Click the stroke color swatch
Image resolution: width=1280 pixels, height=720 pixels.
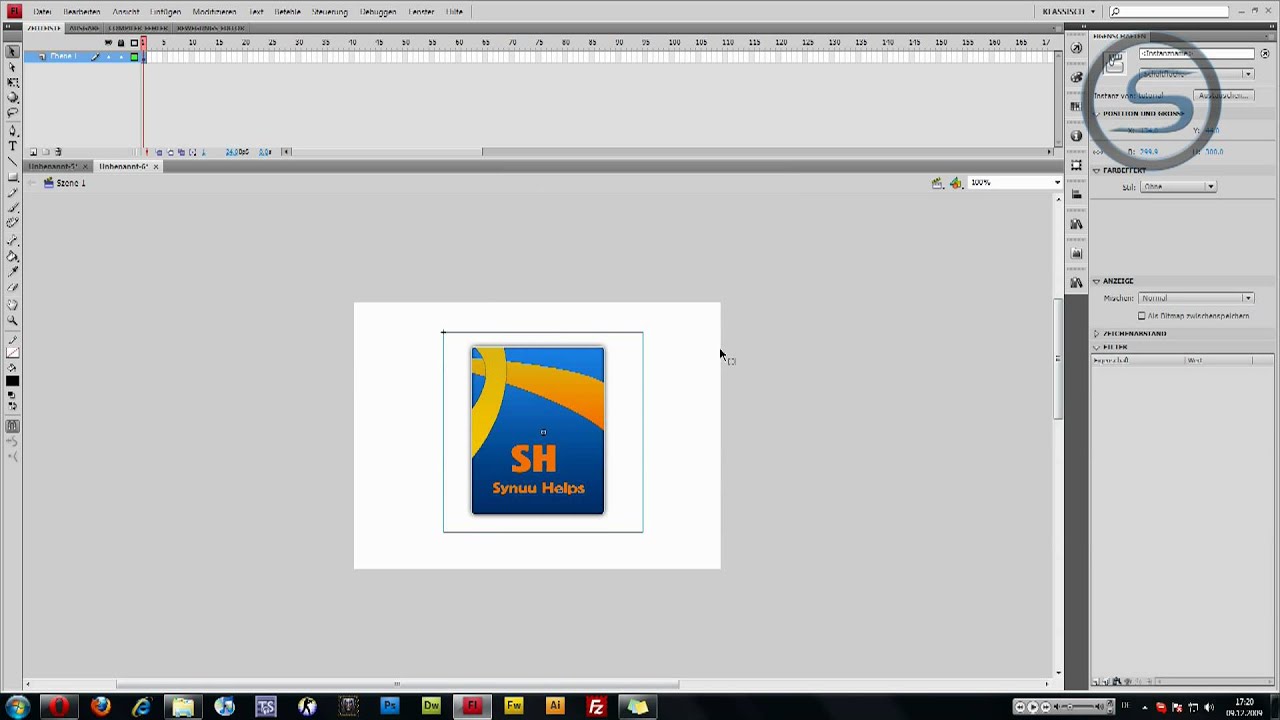click(x=13, y=352)
